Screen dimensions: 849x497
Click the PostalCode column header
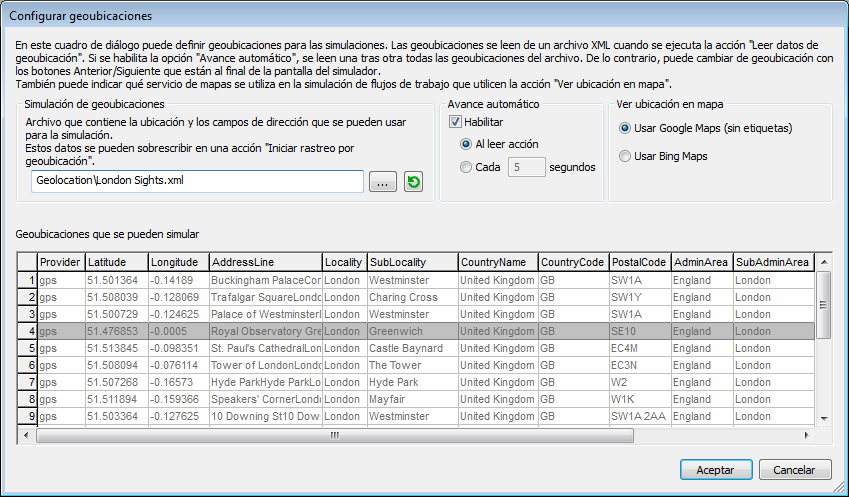pos(639,262)
